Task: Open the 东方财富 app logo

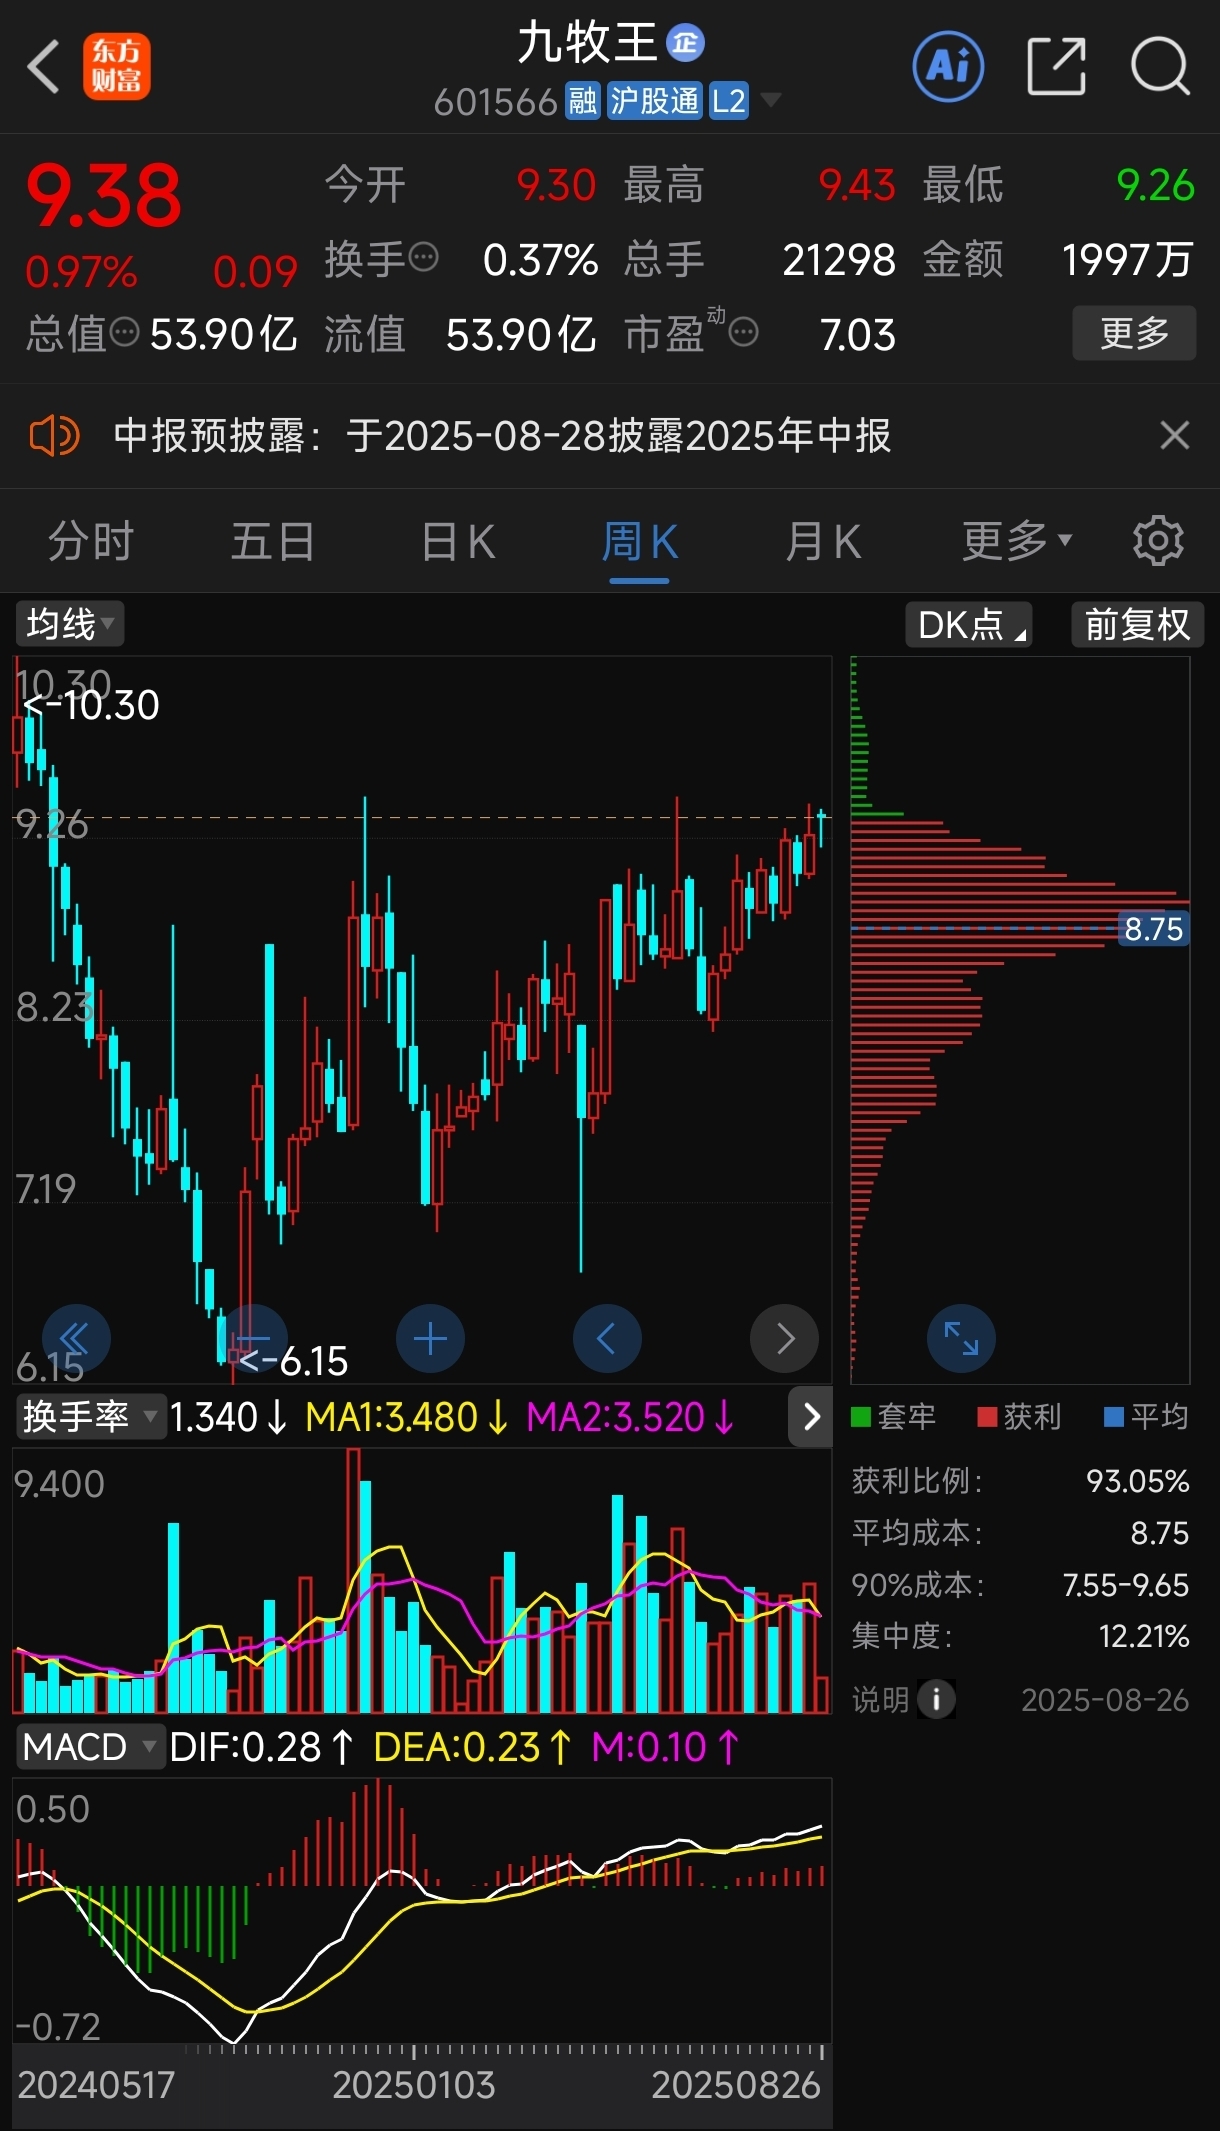Action: pos(117,67)
